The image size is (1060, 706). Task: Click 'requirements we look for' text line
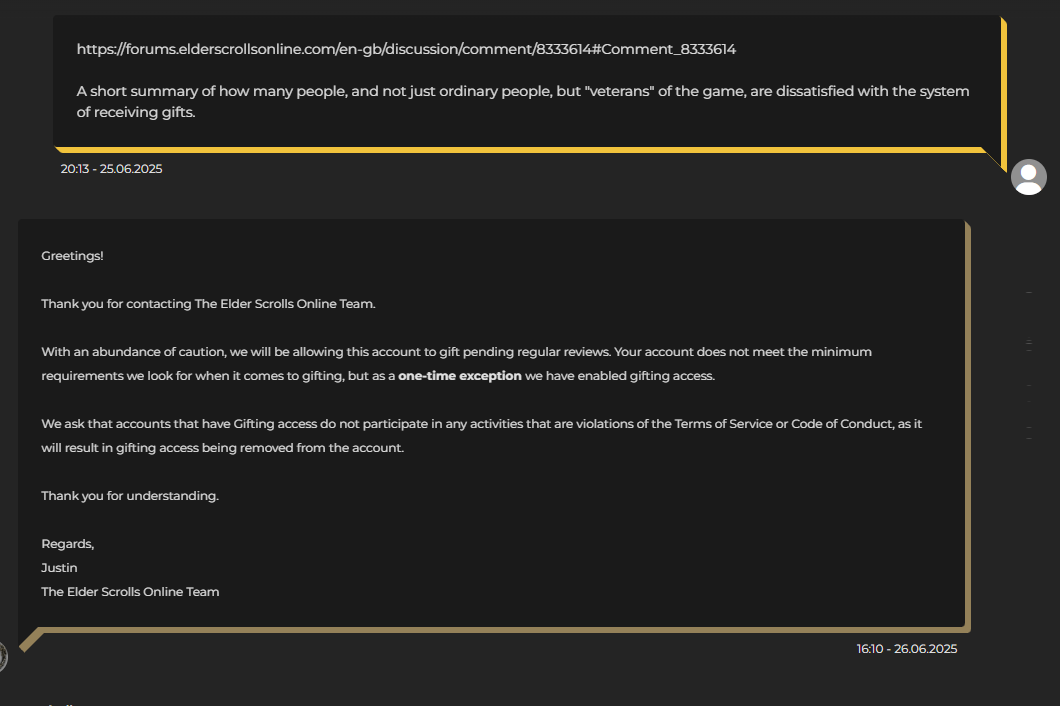click(x=378, y=376)
